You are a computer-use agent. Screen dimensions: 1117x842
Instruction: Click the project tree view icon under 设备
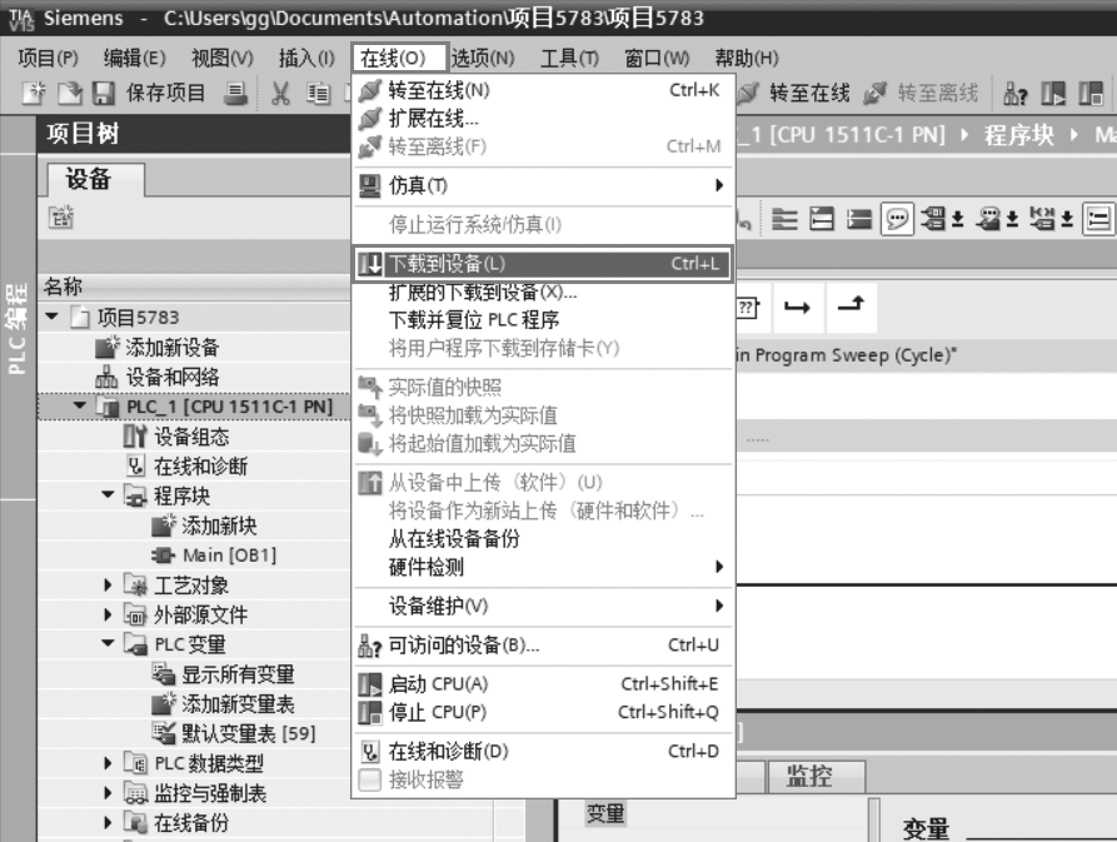pos(61,217)
